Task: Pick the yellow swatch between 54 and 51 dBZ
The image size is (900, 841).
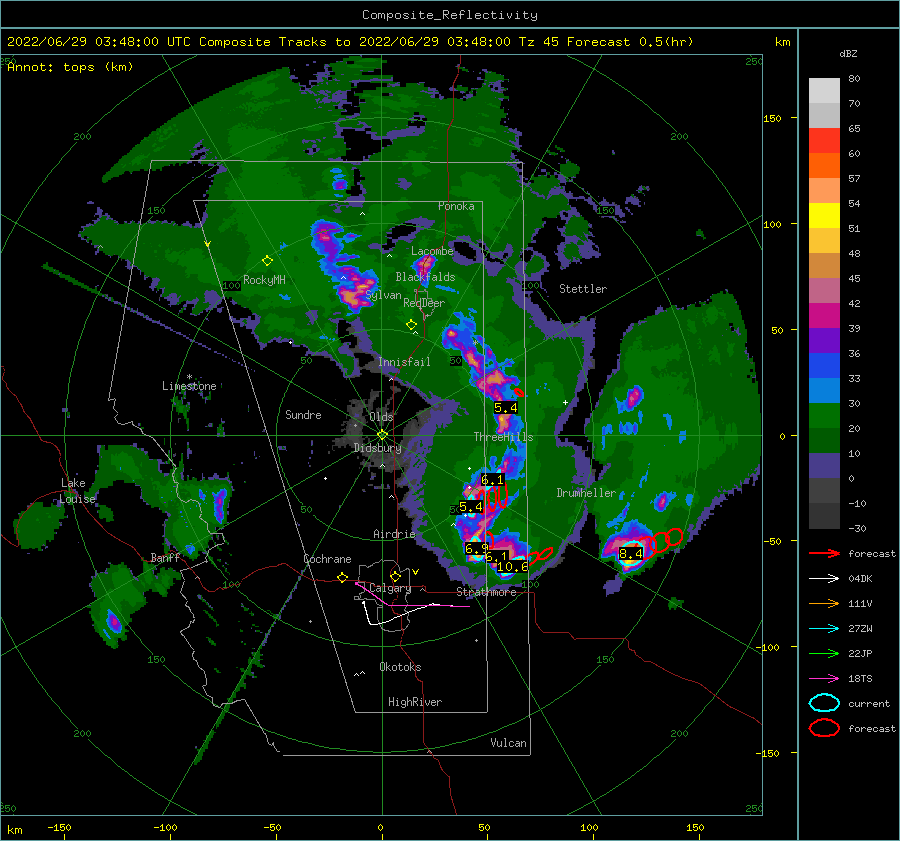Action: click(824, 215)
